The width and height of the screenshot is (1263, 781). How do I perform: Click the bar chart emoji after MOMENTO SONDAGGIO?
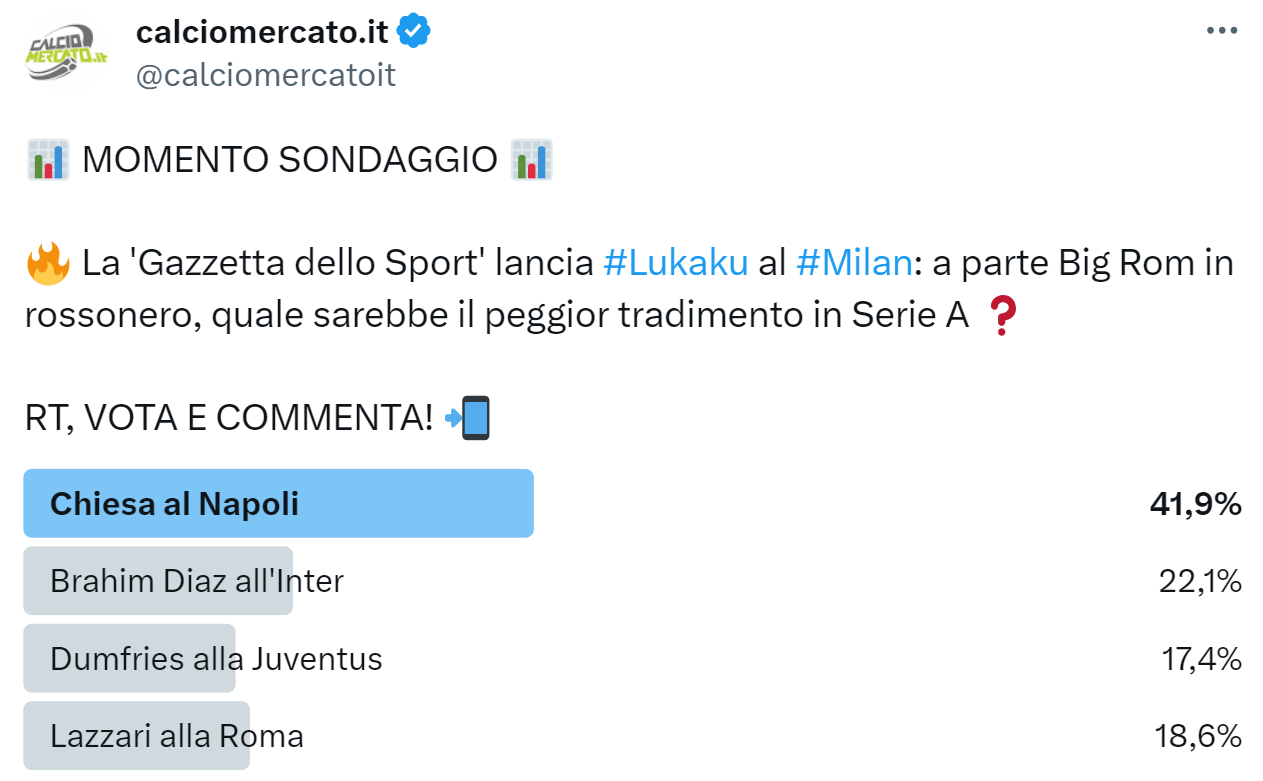point(531,160)
